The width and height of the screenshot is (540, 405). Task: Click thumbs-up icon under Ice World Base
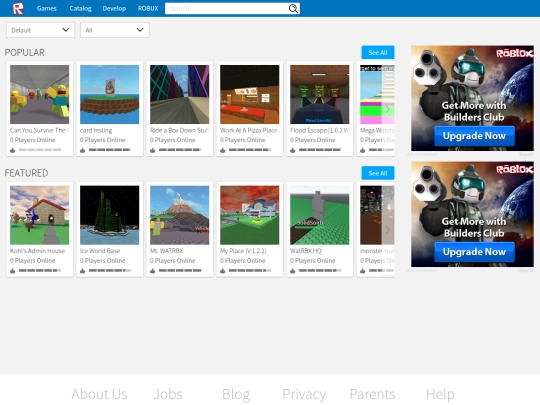[x=83, y=271]
